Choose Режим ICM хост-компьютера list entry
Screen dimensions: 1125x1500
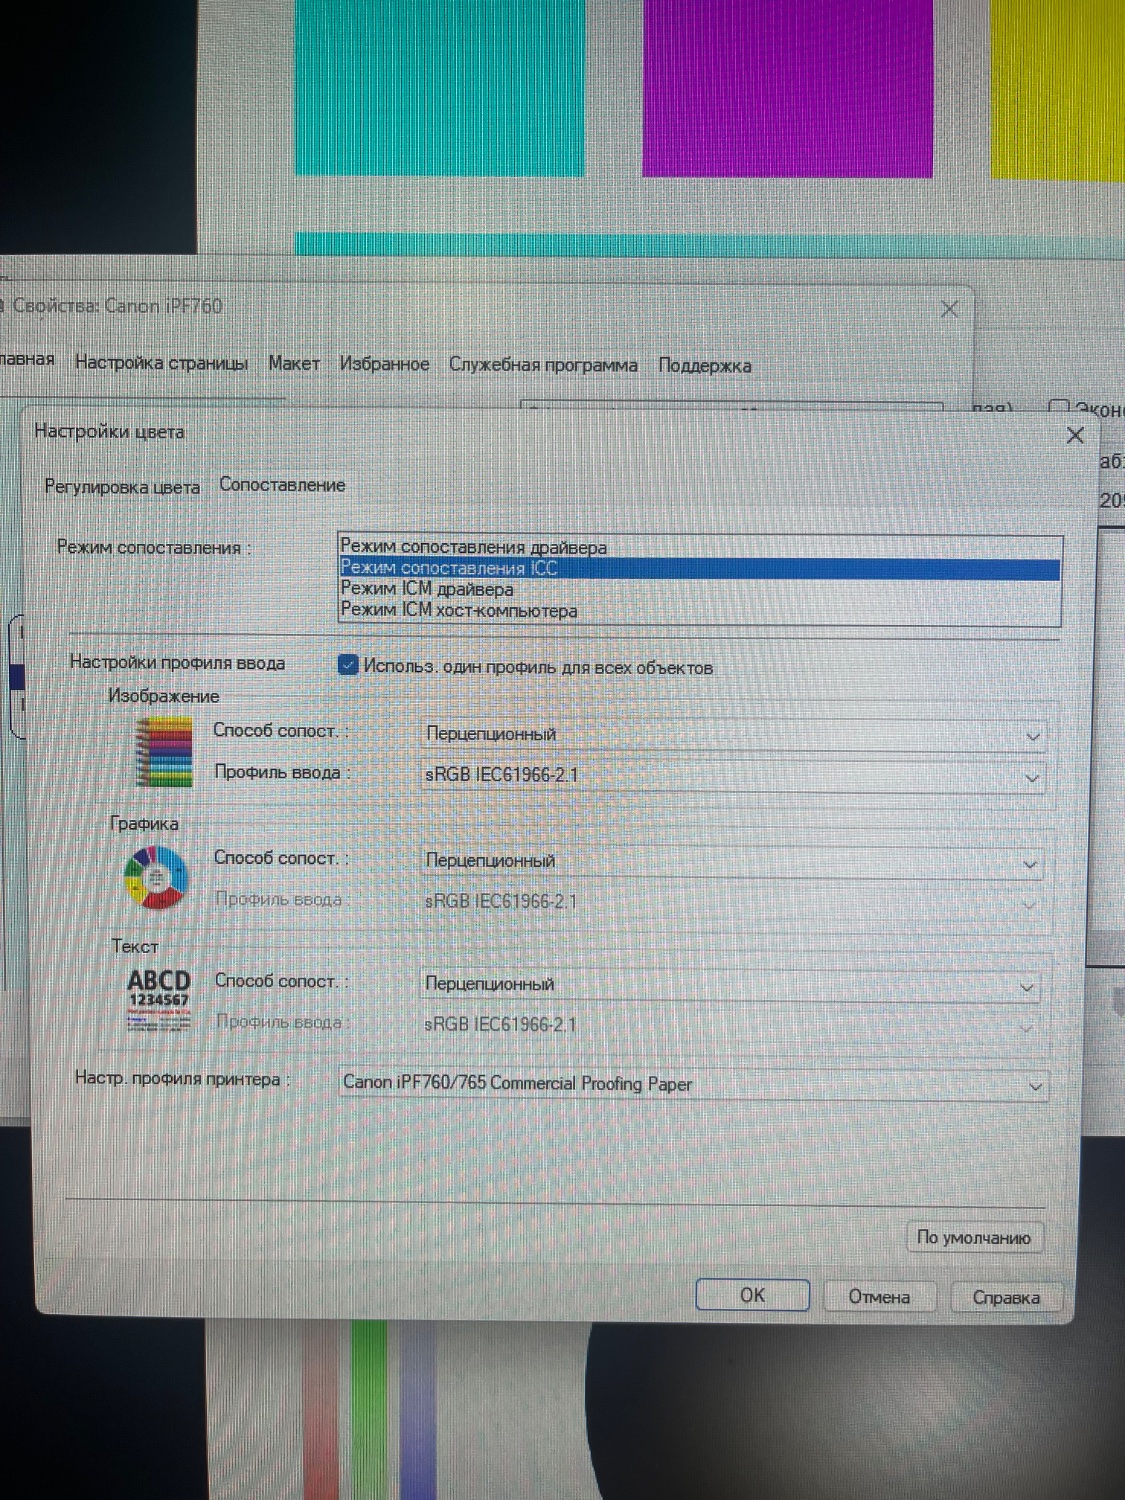coord(699,610)
